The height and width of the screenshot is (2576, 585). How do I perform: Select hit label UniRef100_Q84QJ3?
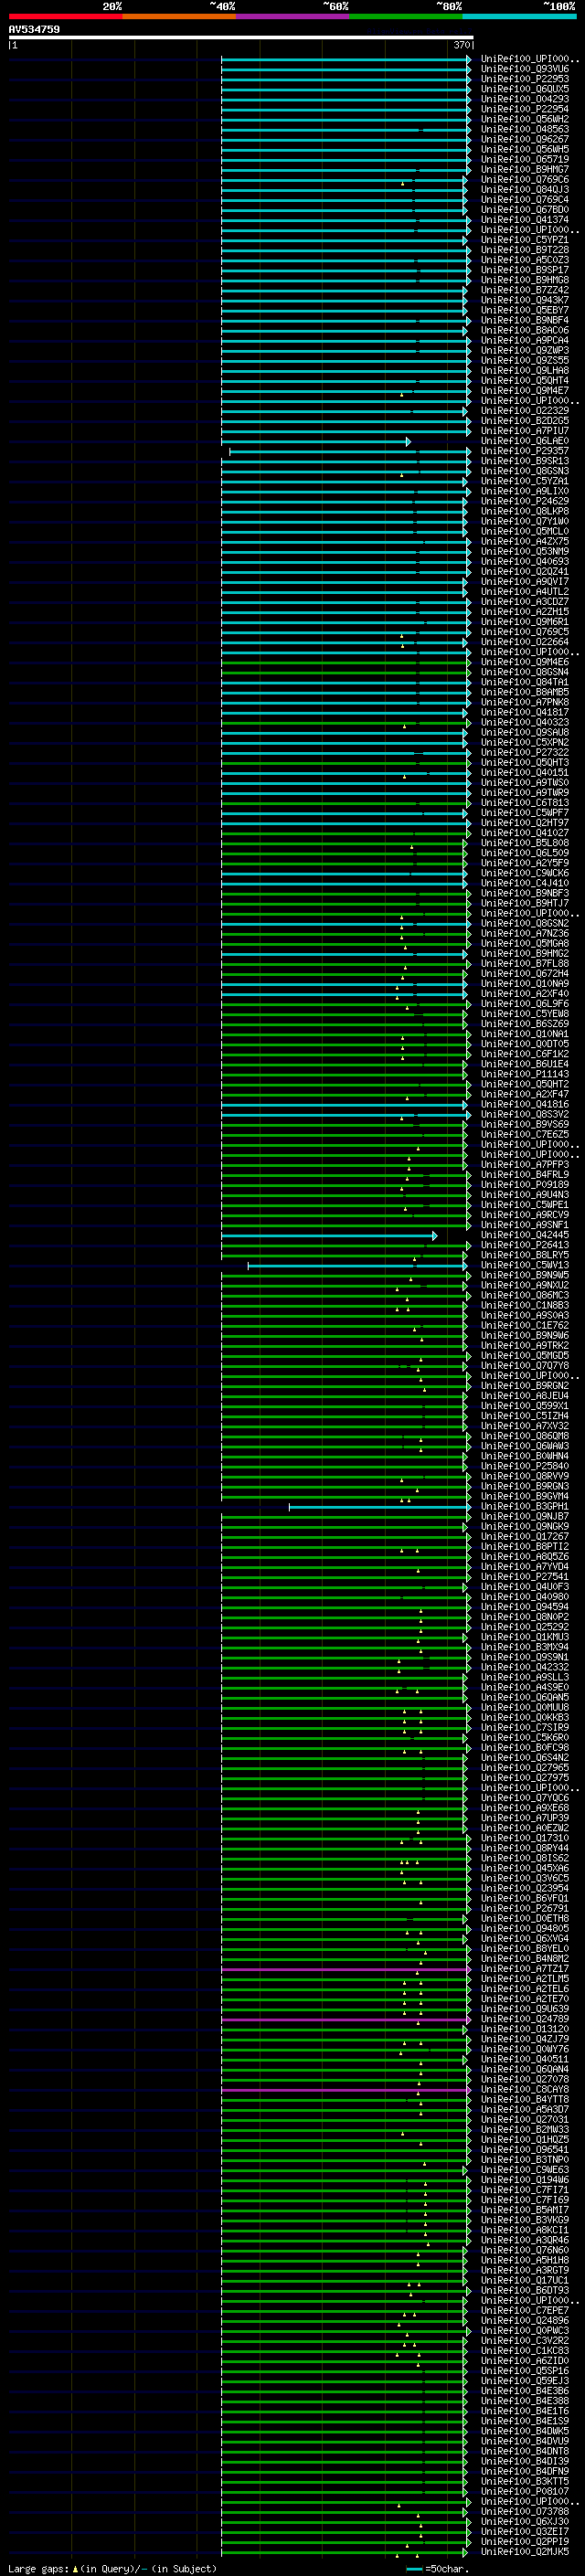tap(525, 189)
